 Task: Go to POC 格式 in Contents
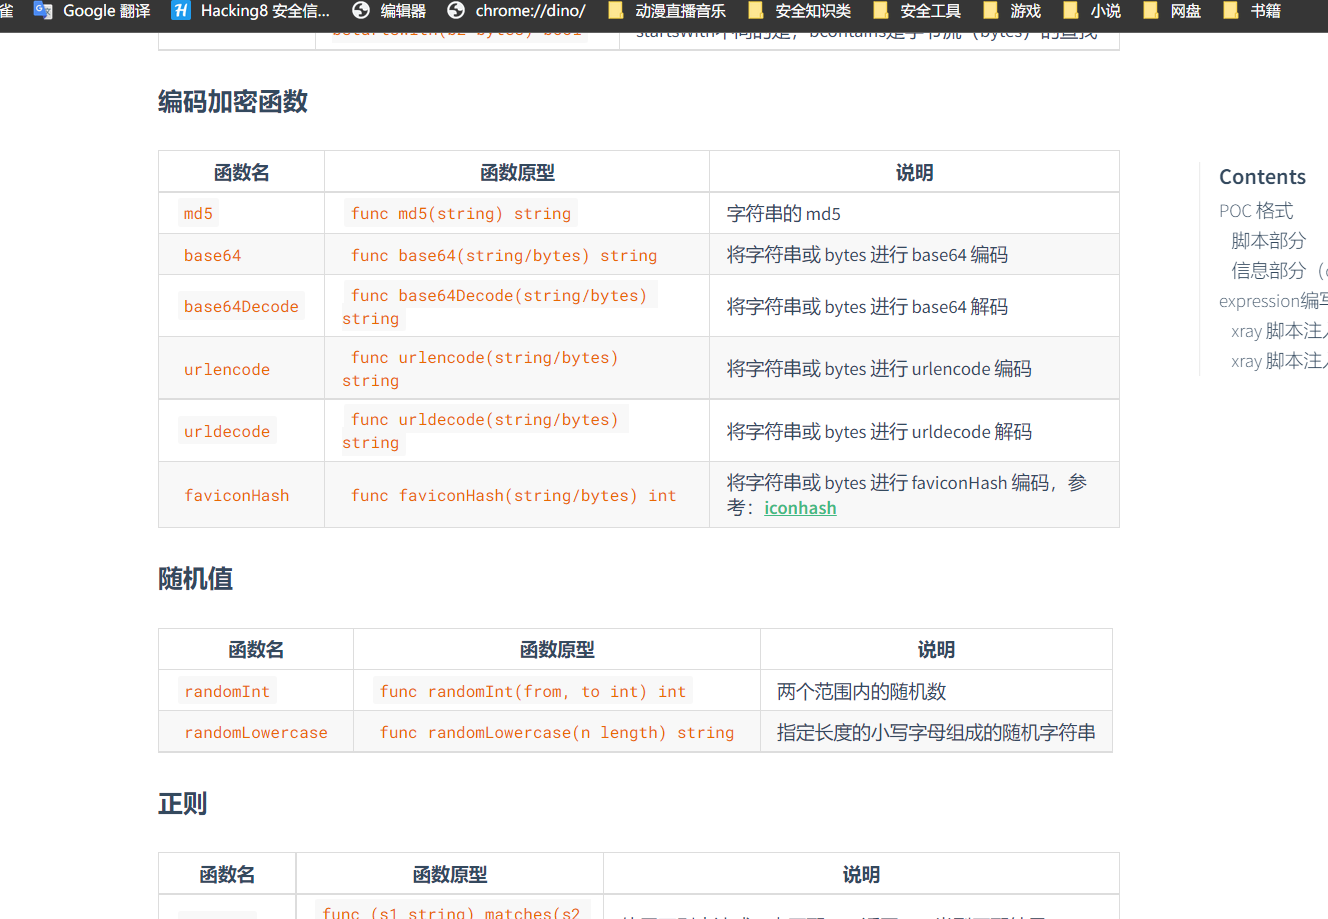click(1256, 211)
